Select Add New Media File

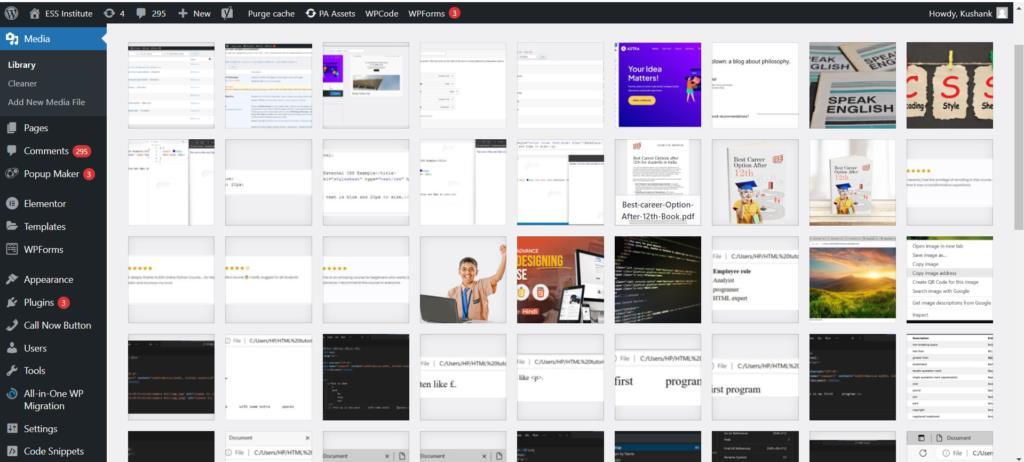[x=46, y=102]
